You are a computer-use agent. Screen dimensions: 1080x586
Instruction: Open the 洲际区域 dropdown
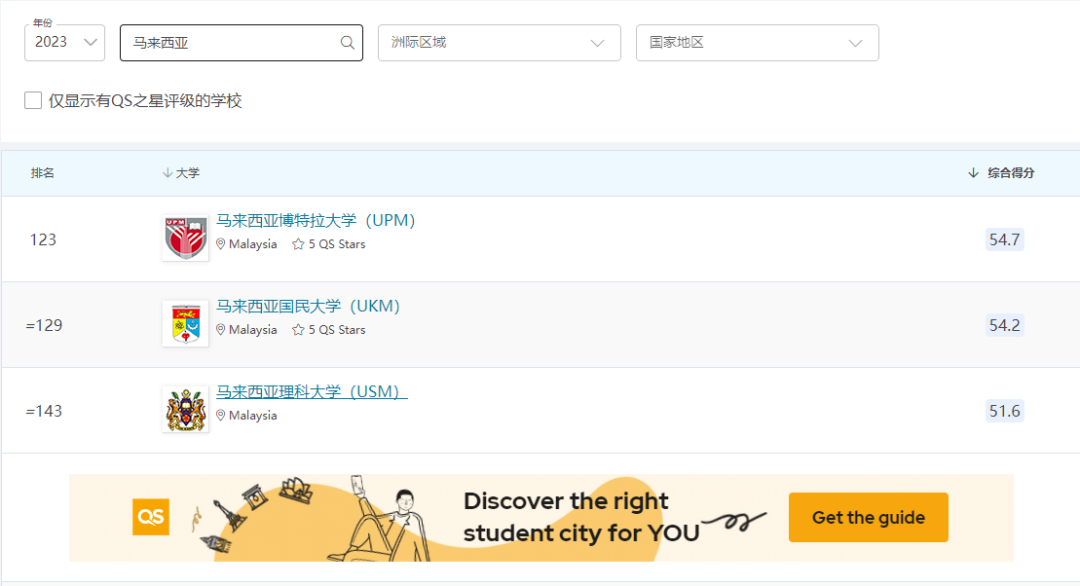tap(499, 43)
